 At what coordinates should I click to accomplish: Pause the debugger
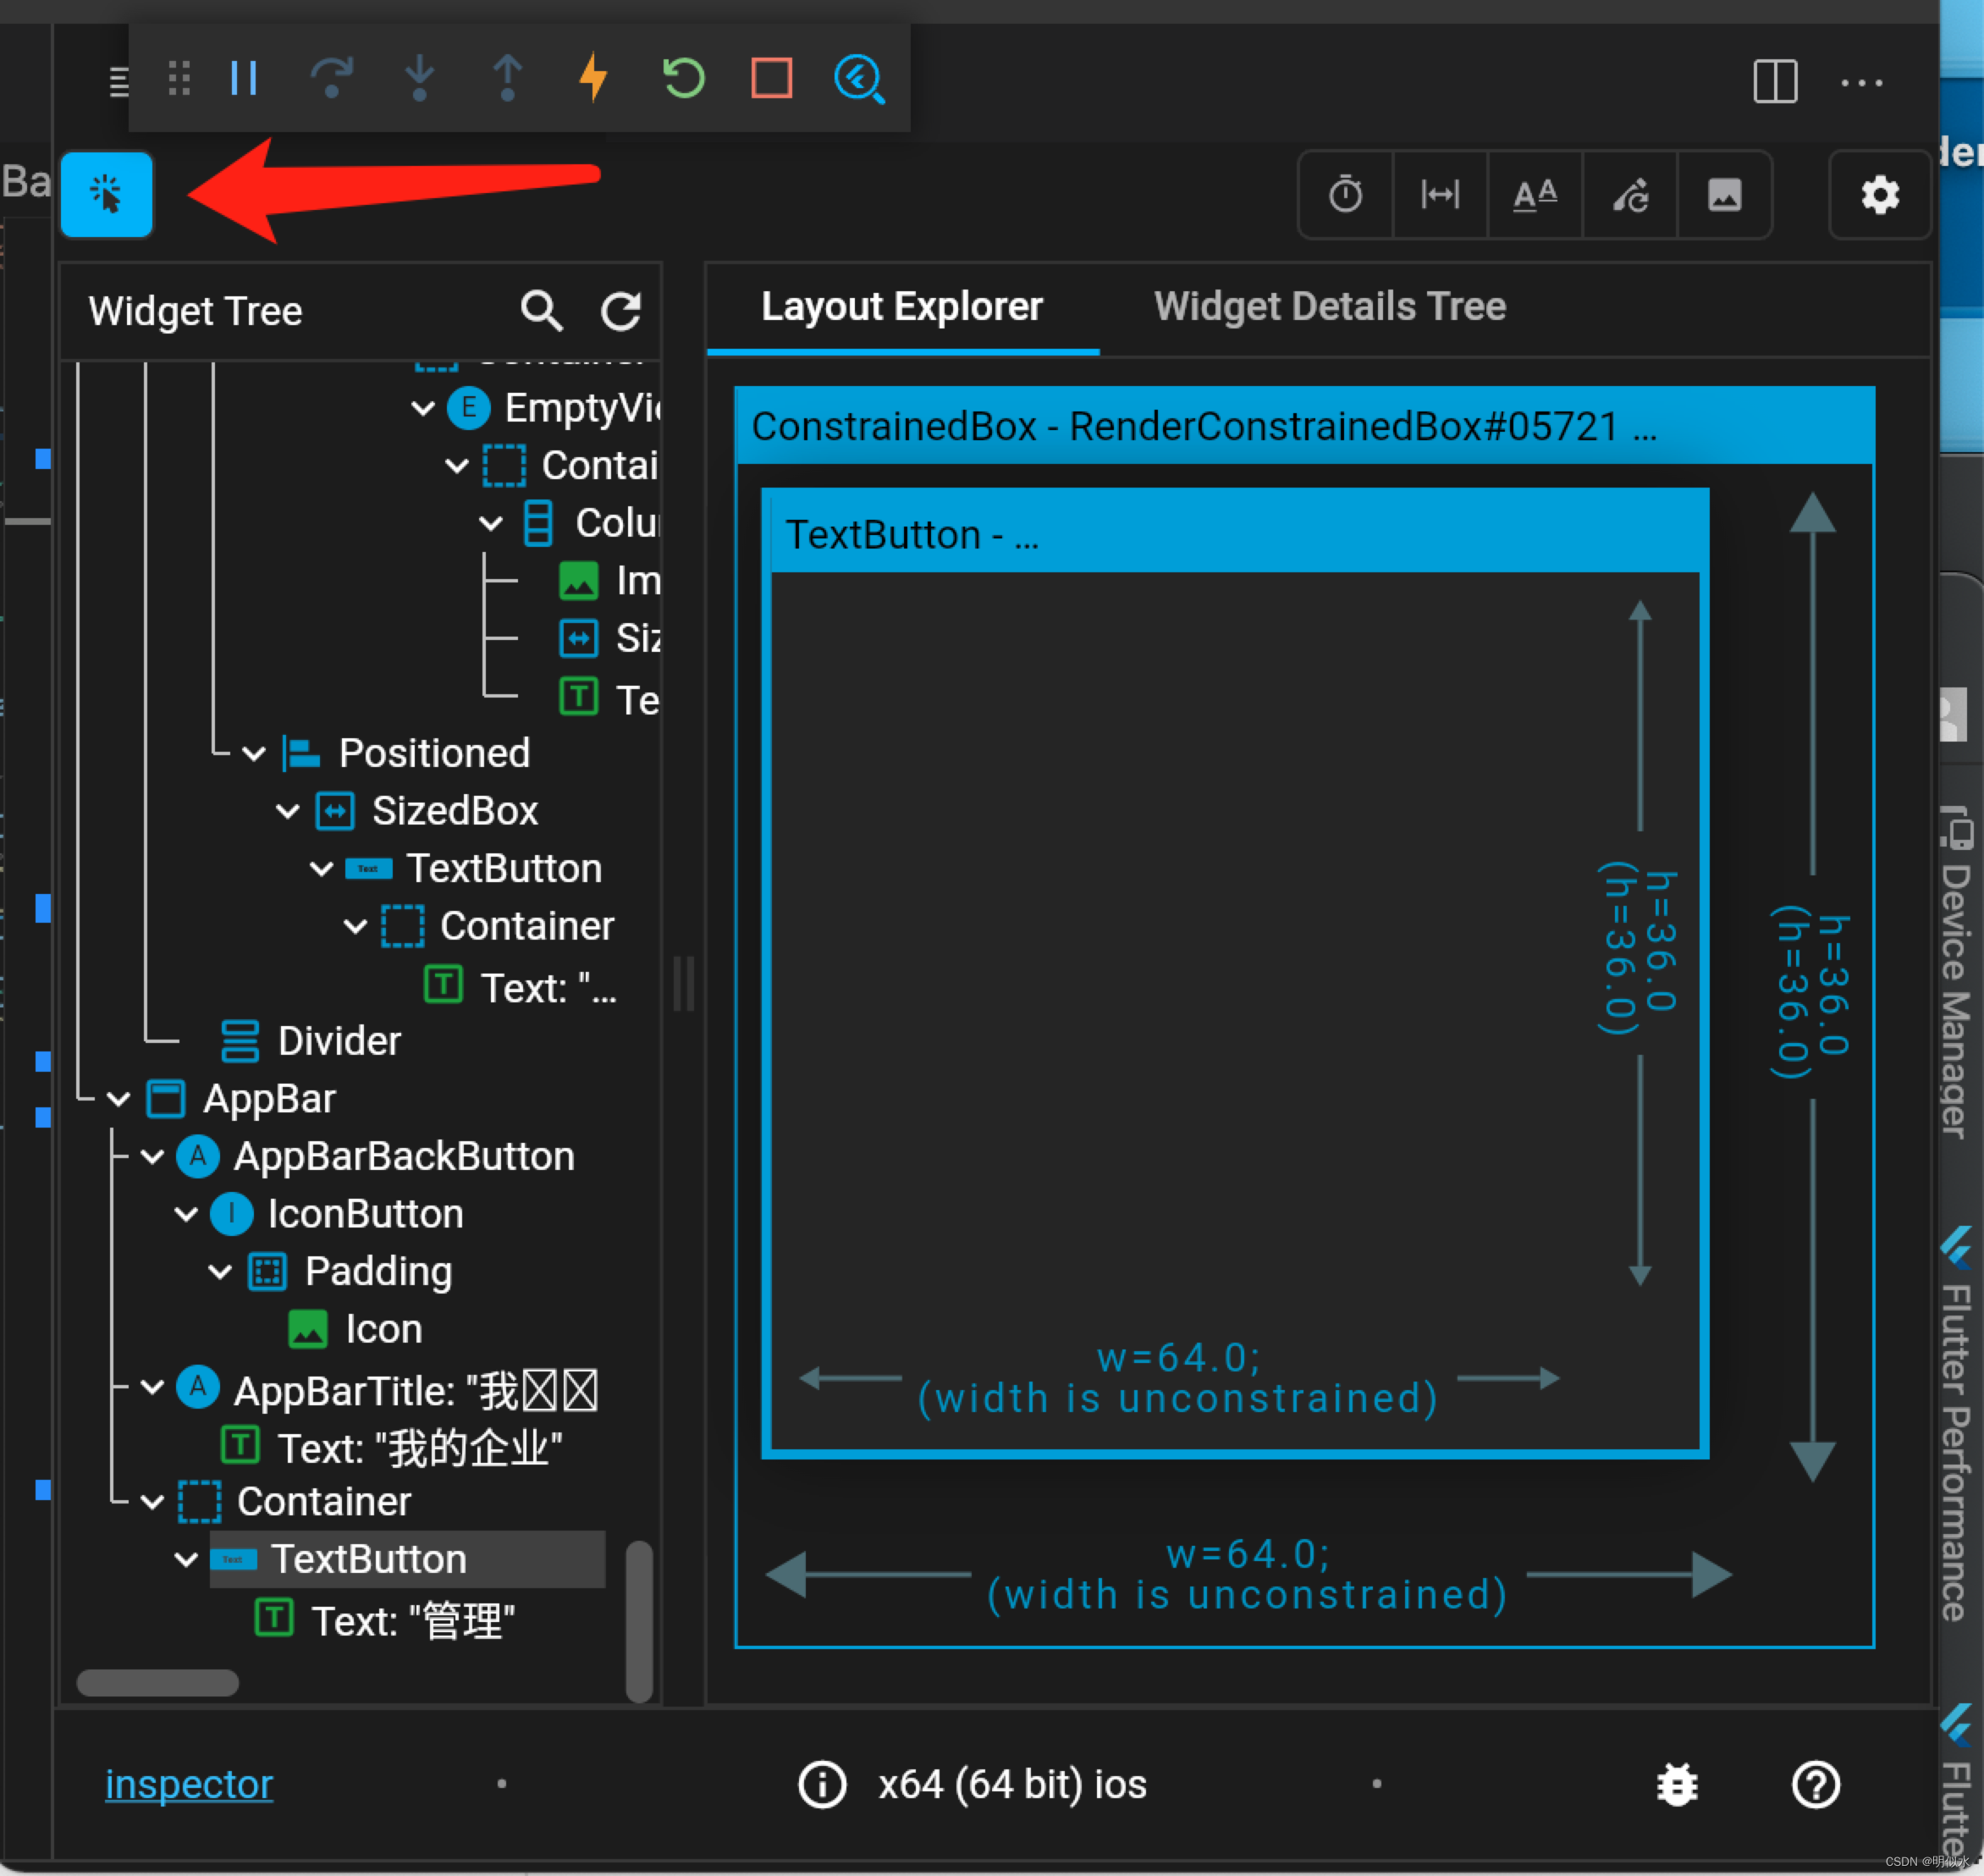243,79
